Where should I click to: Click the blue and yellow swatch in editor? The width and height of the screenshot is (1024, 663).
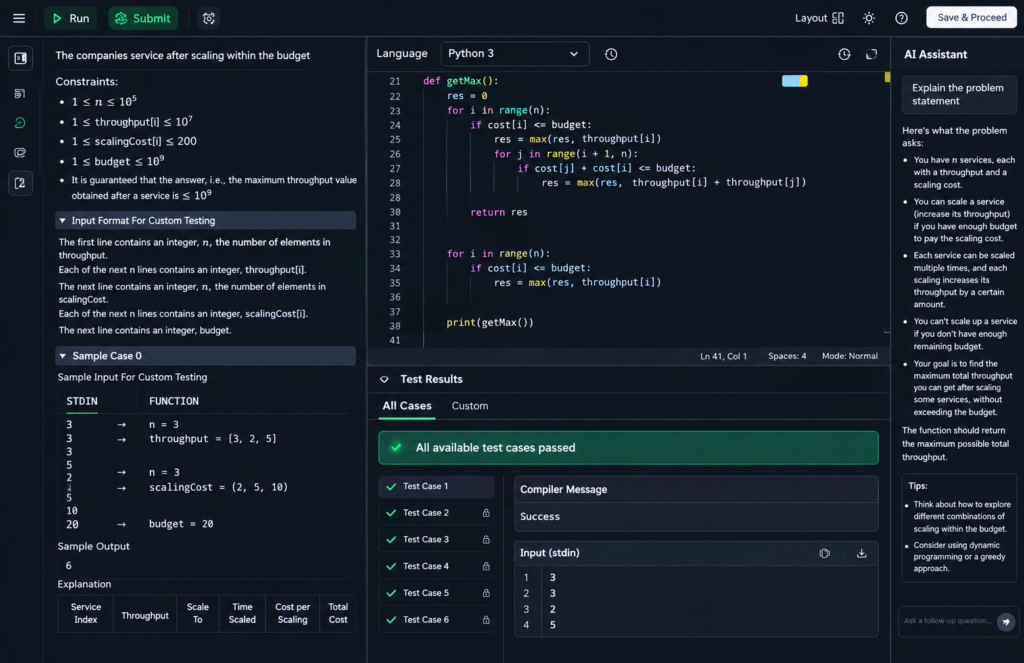[795, 81]
